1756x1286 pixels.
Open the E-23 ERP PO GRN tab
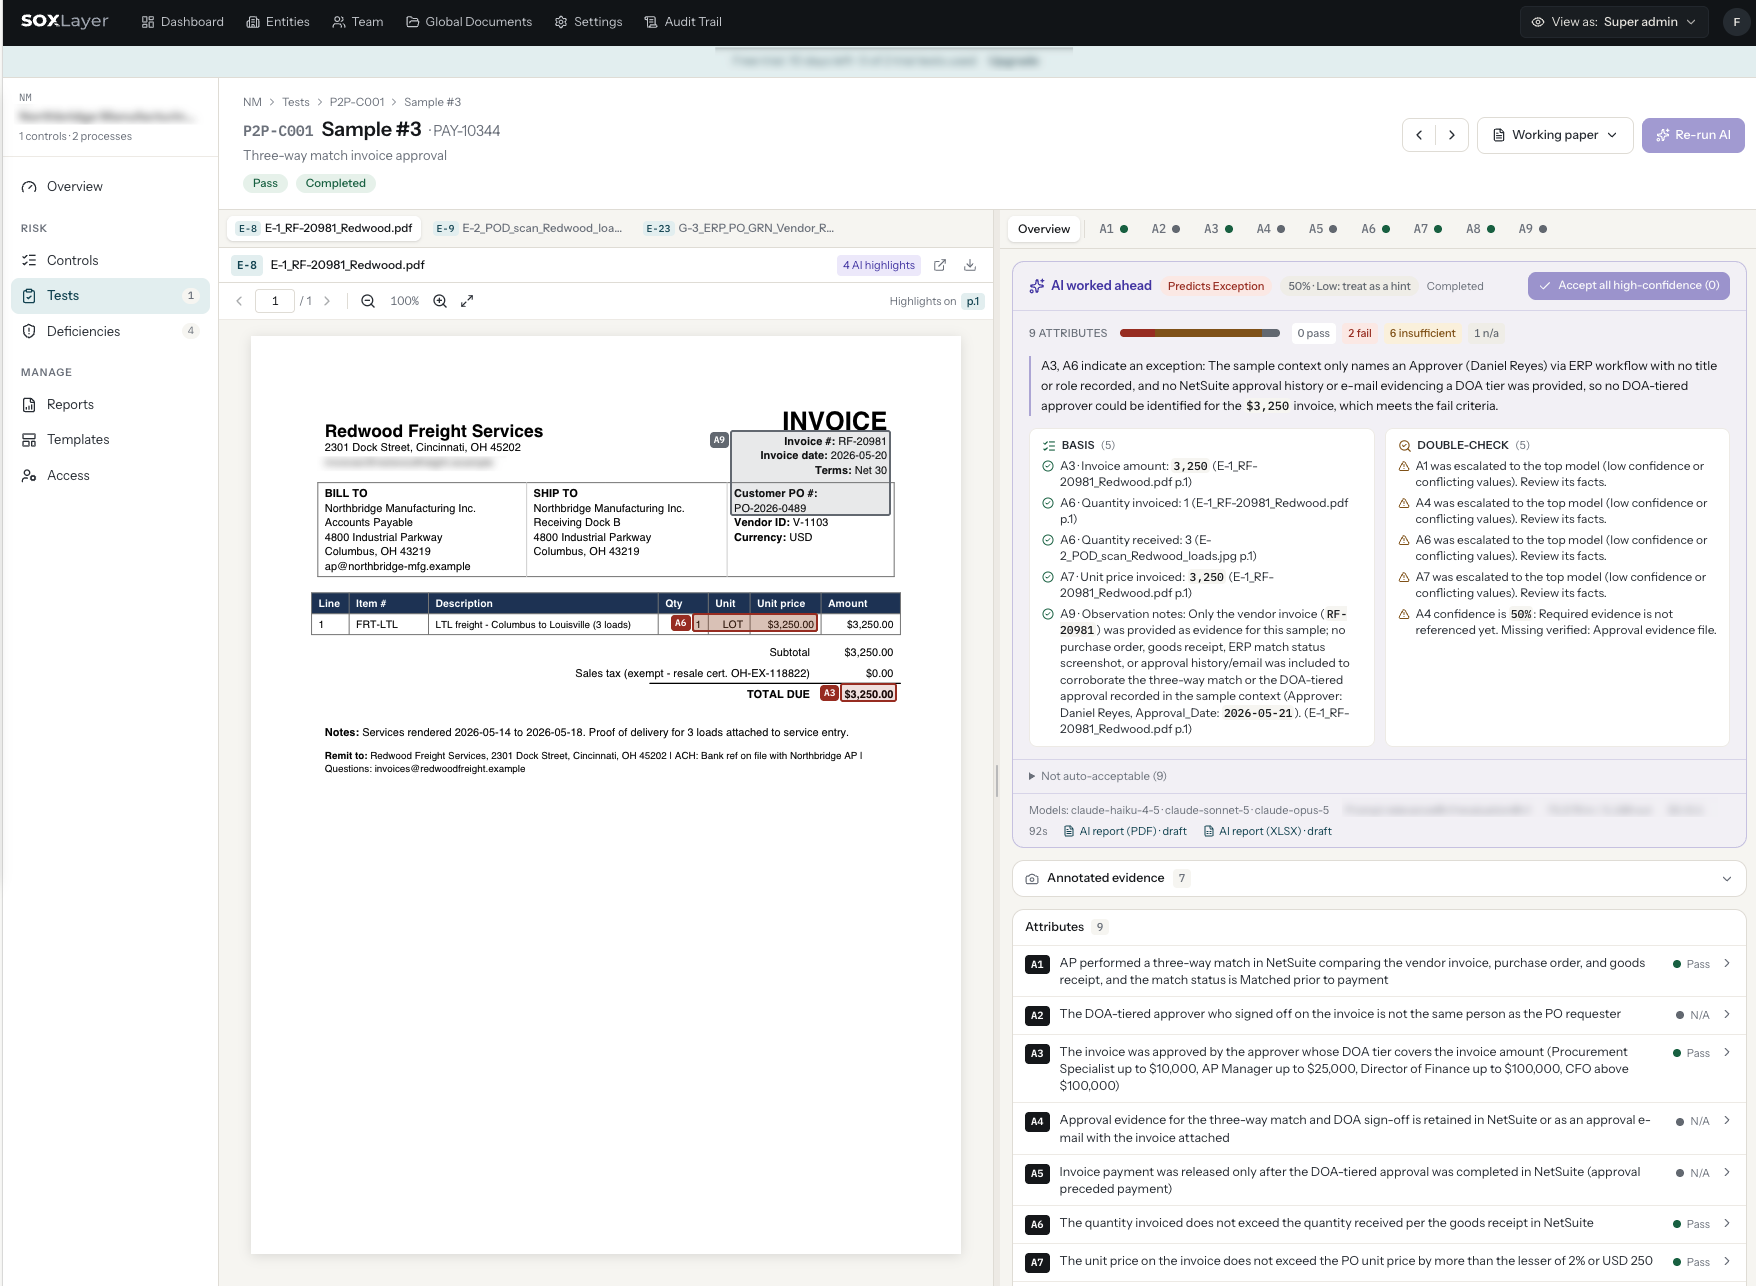click(738, 228)
